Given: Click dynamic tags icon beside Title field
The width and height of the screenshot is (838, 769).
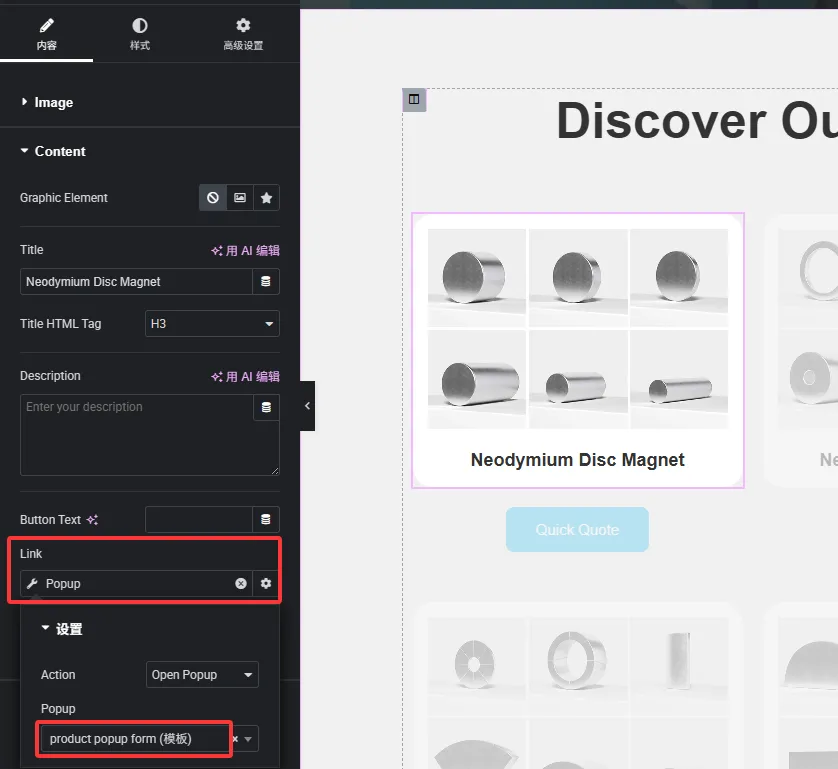Looking at the screenshot, I should point(265,282).
